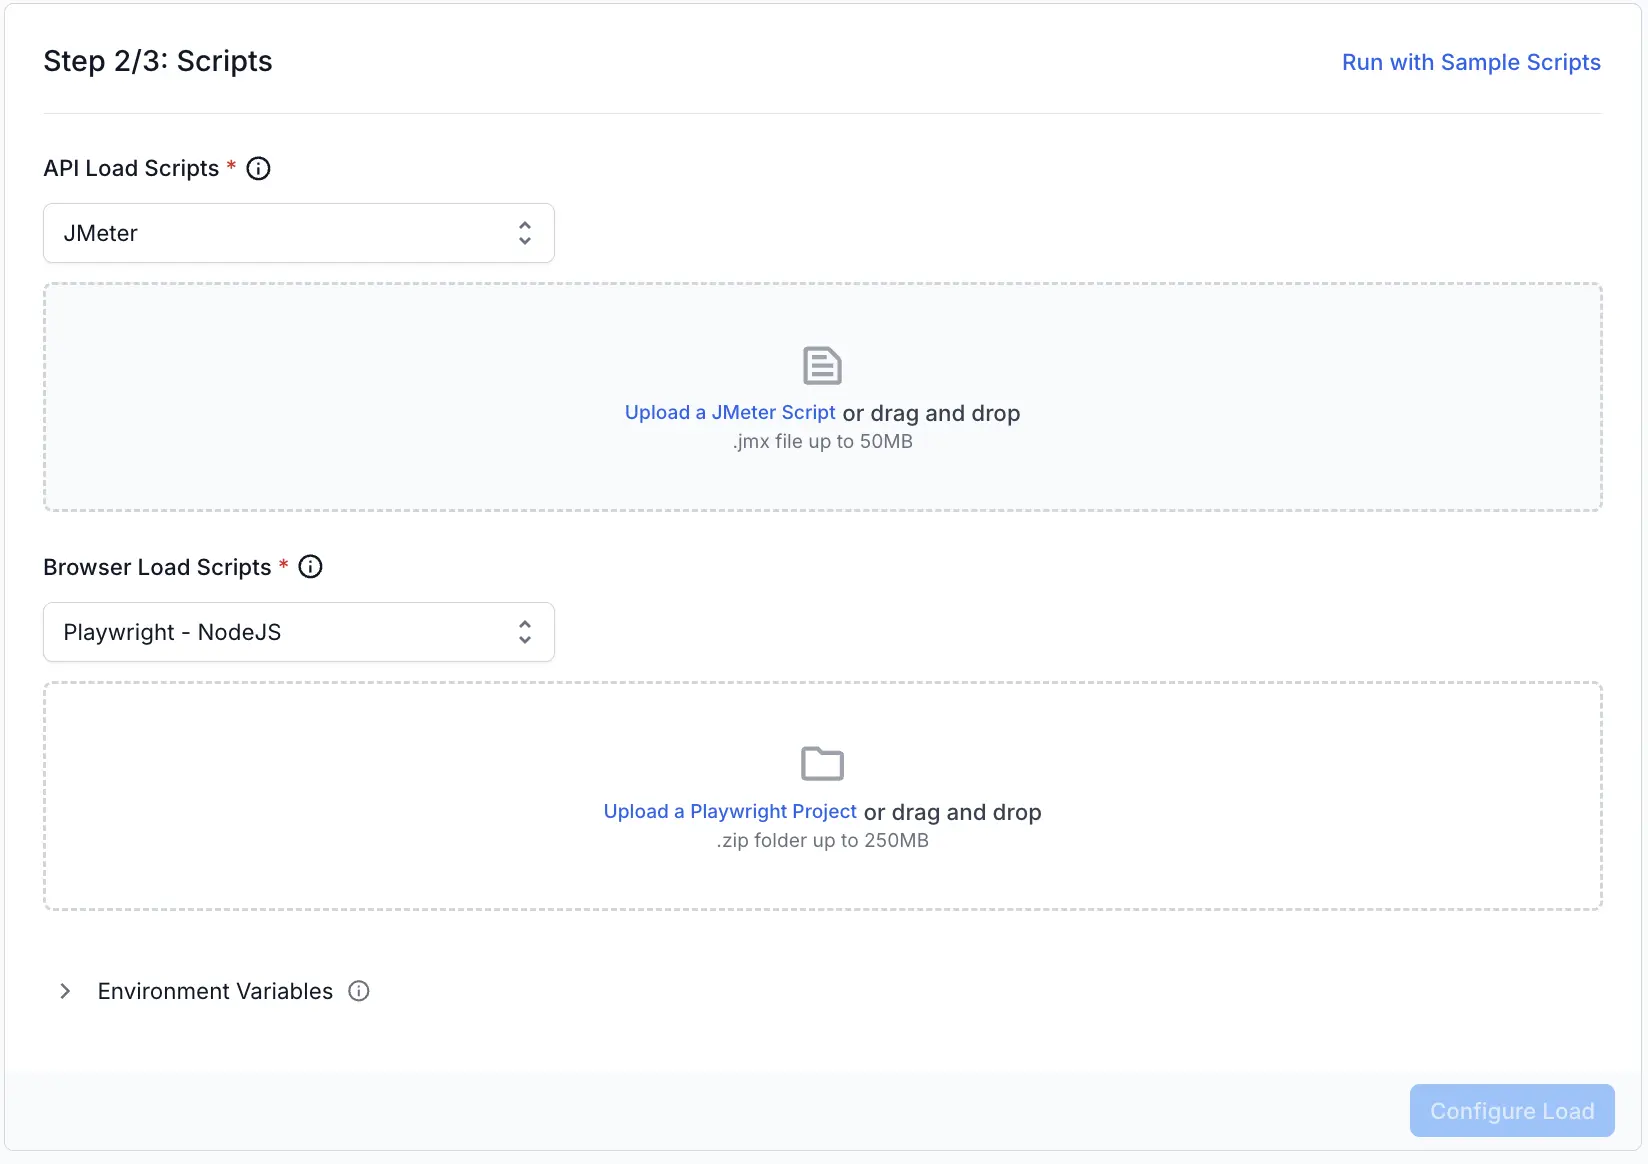Screen dimensions: 1648x1164
Task: Click the info icon beside Browser Load Scripts
Action: (x=311, y=567)
